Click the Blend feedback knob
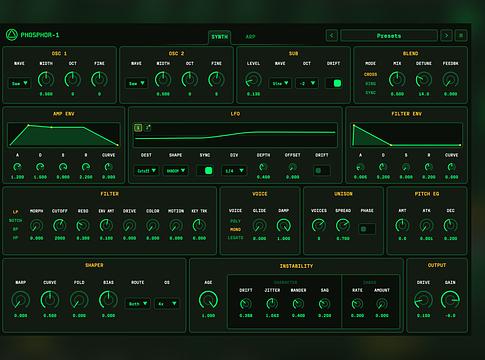This screenshot has width=485, height=360. (450, 80)
